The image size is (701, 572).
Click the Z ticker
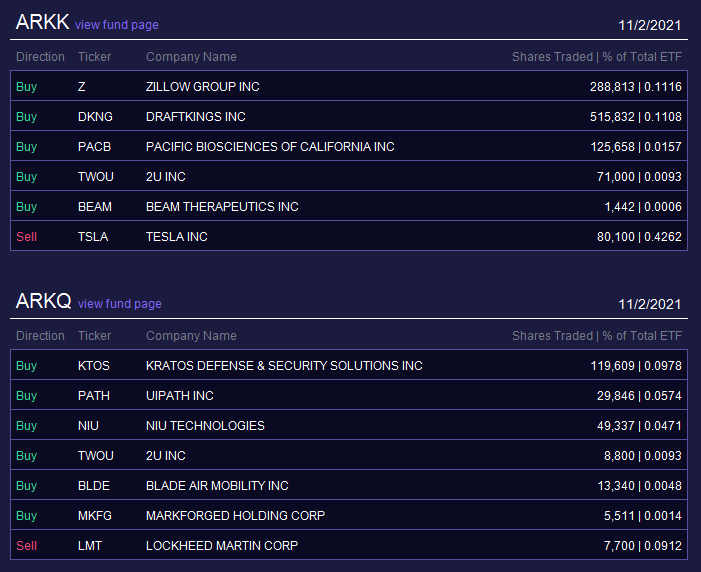tap(81, 87)
